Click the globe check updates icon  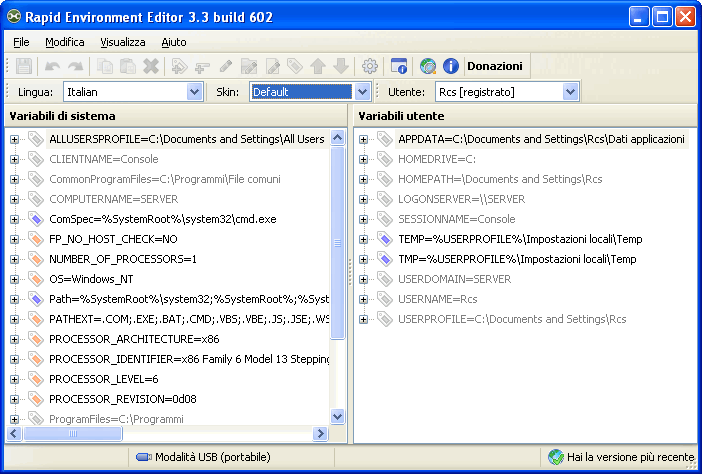click(x=428, y=66)
